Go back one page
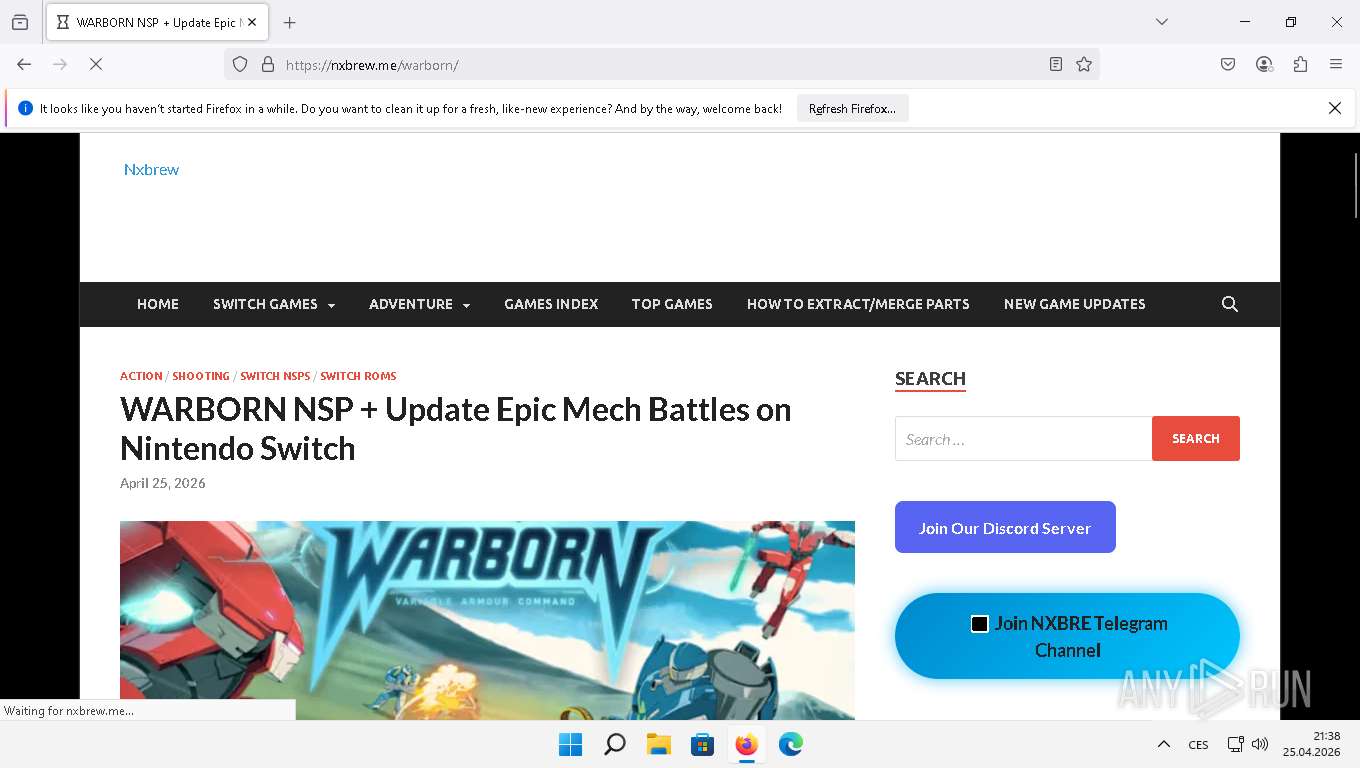 [x=24, y=64]
